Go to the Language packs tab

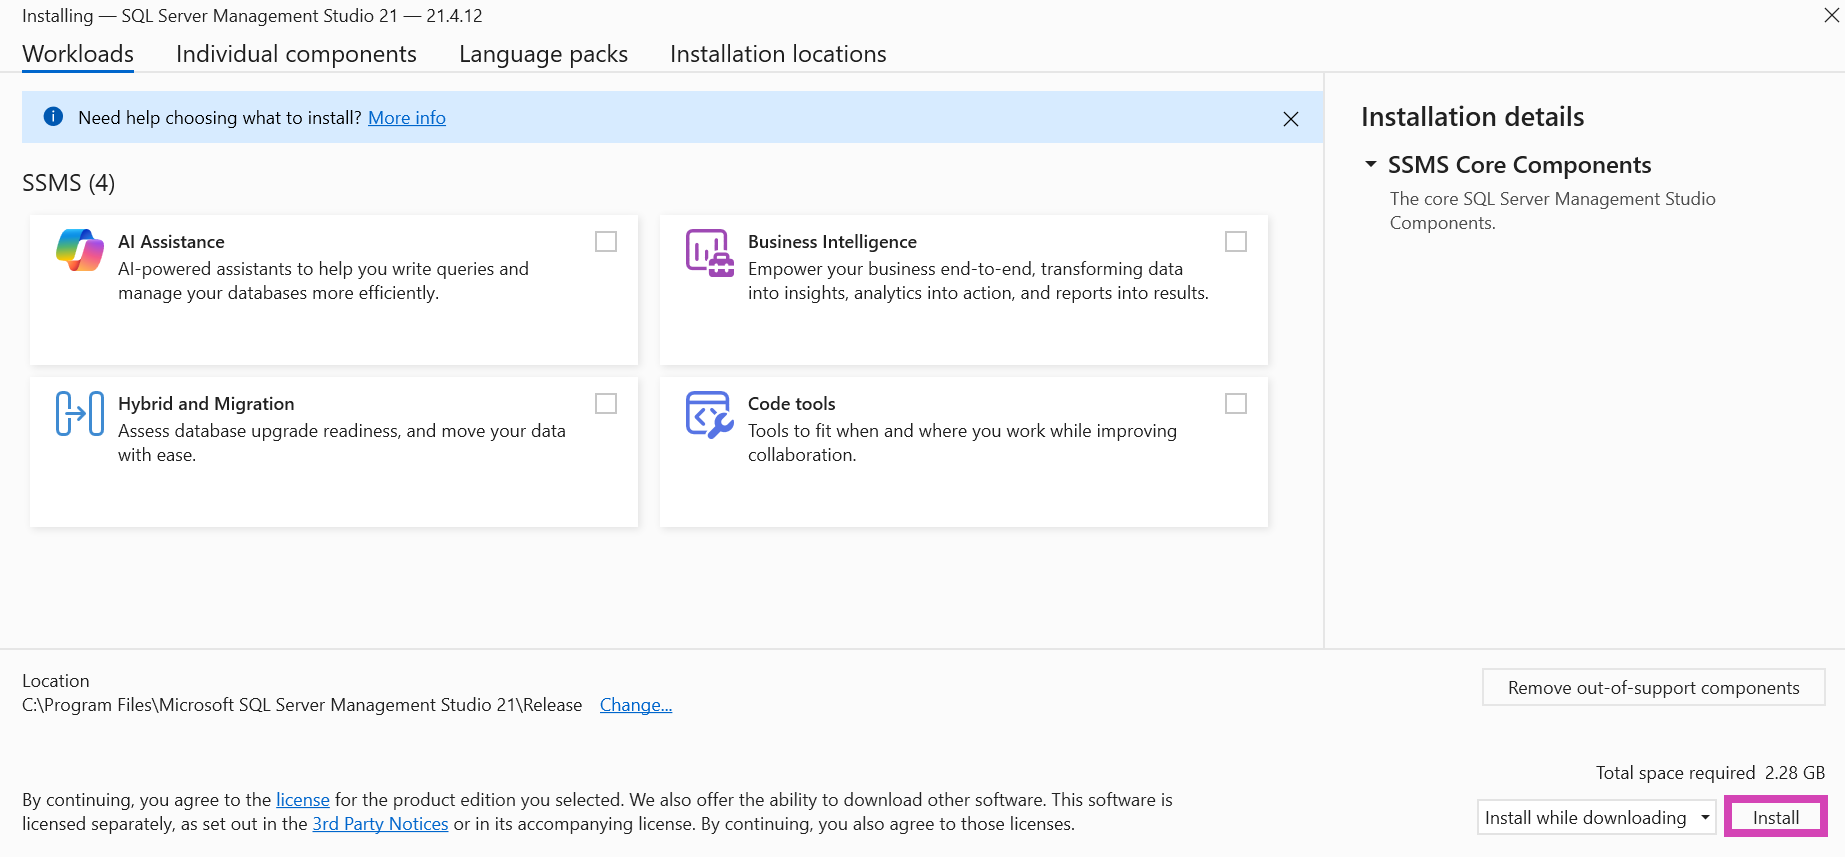[543, 54]
